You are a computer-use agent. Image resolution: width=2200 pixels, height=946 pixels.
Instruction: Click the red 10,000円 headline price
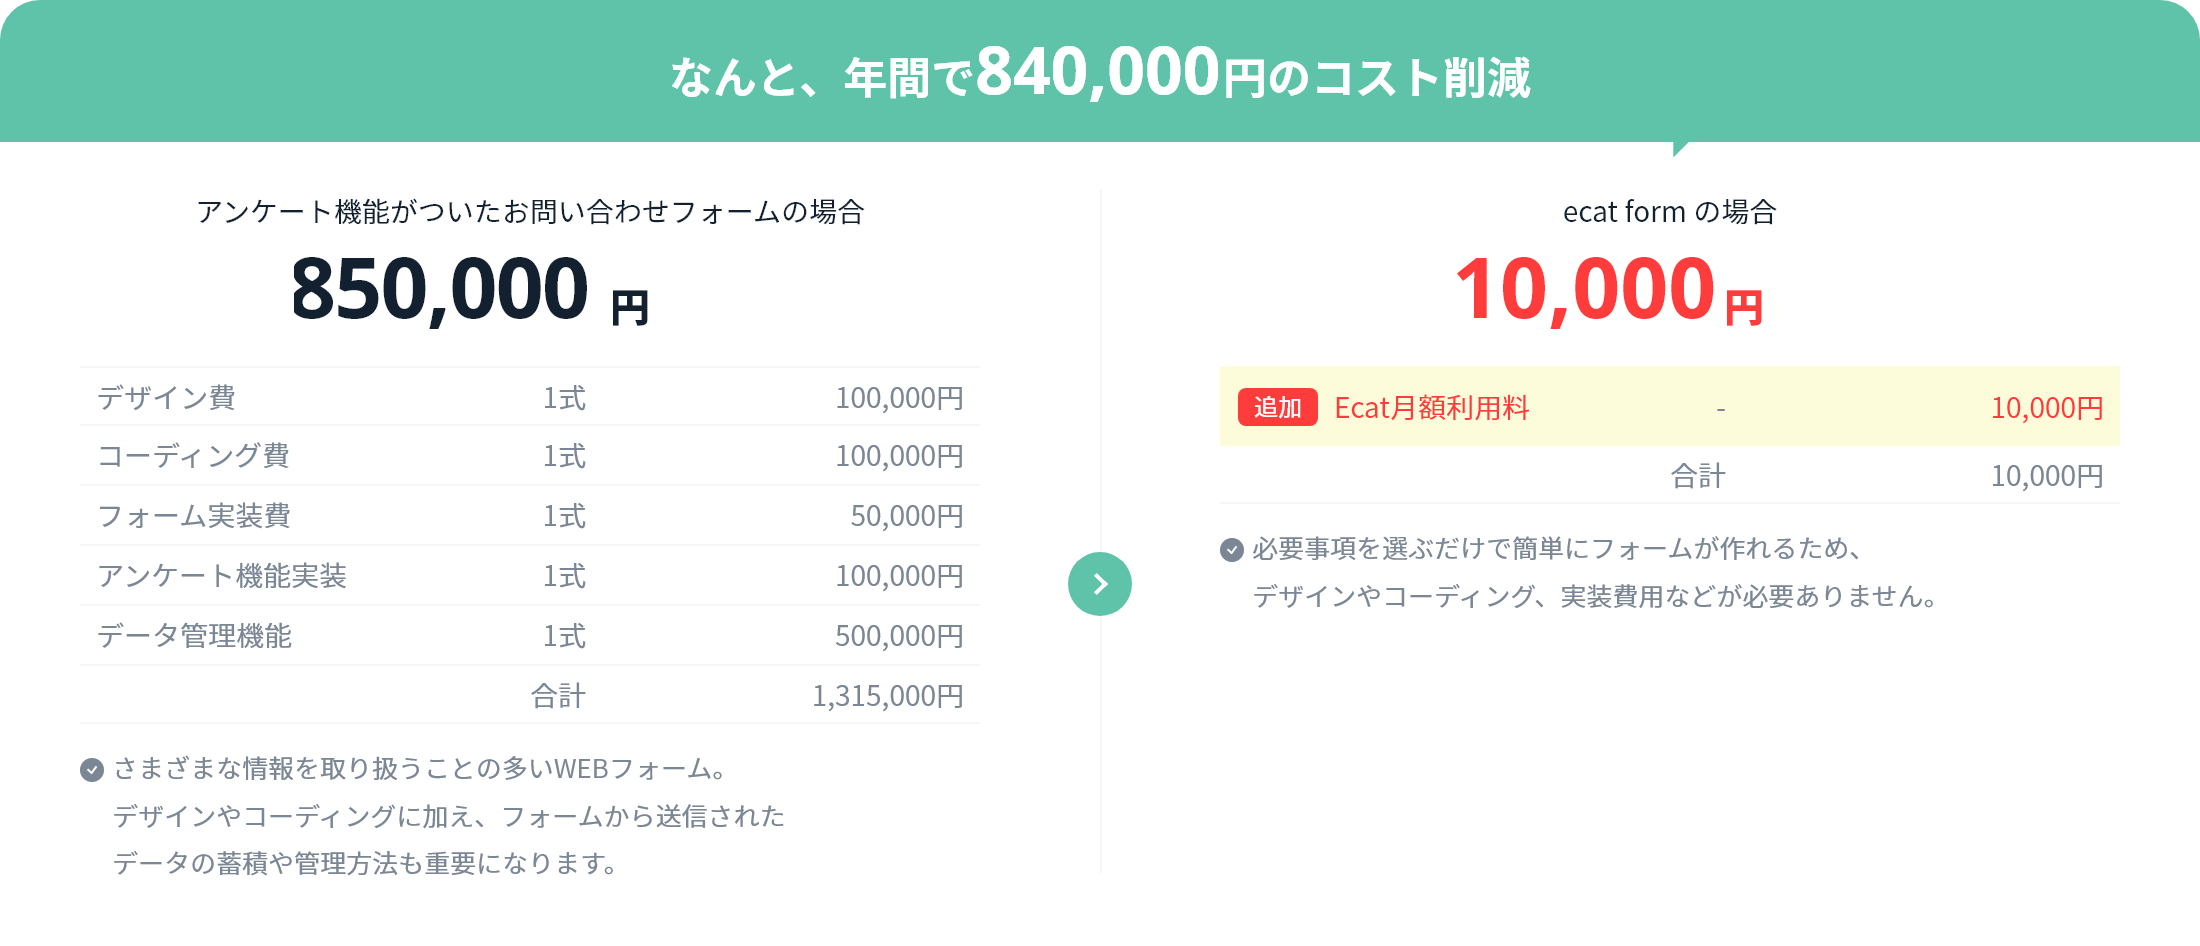pyautogui.click(x=1609, y=289)
